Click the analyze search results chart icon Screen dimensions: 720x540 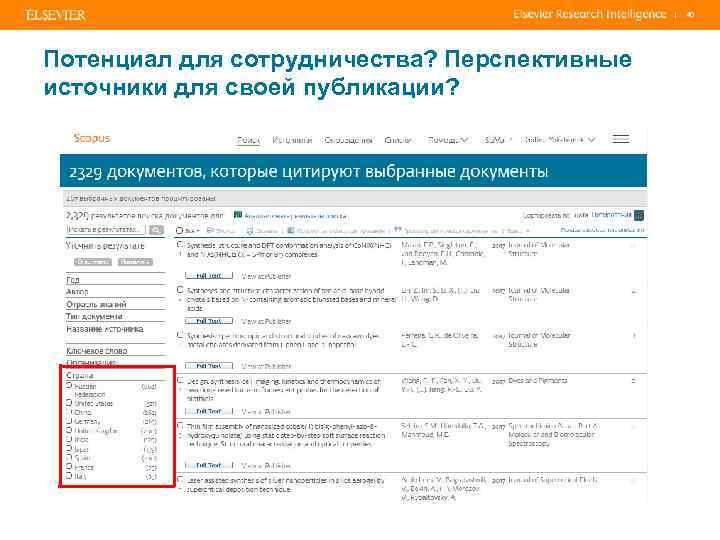click(238, 215)
